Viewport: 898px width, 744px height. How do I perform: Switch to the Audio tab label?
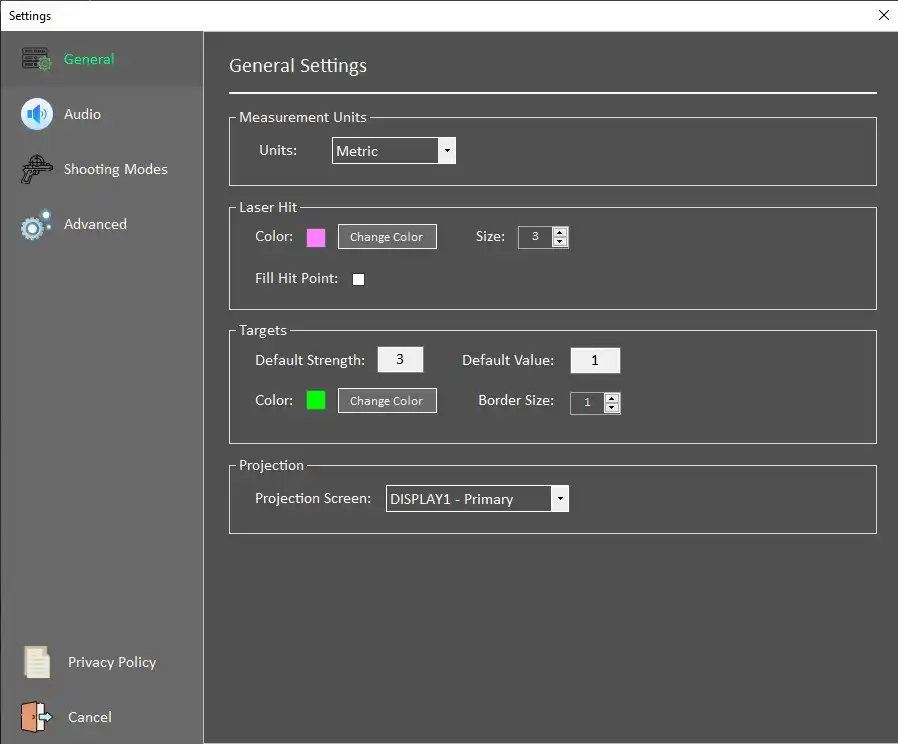click(82, 115)
